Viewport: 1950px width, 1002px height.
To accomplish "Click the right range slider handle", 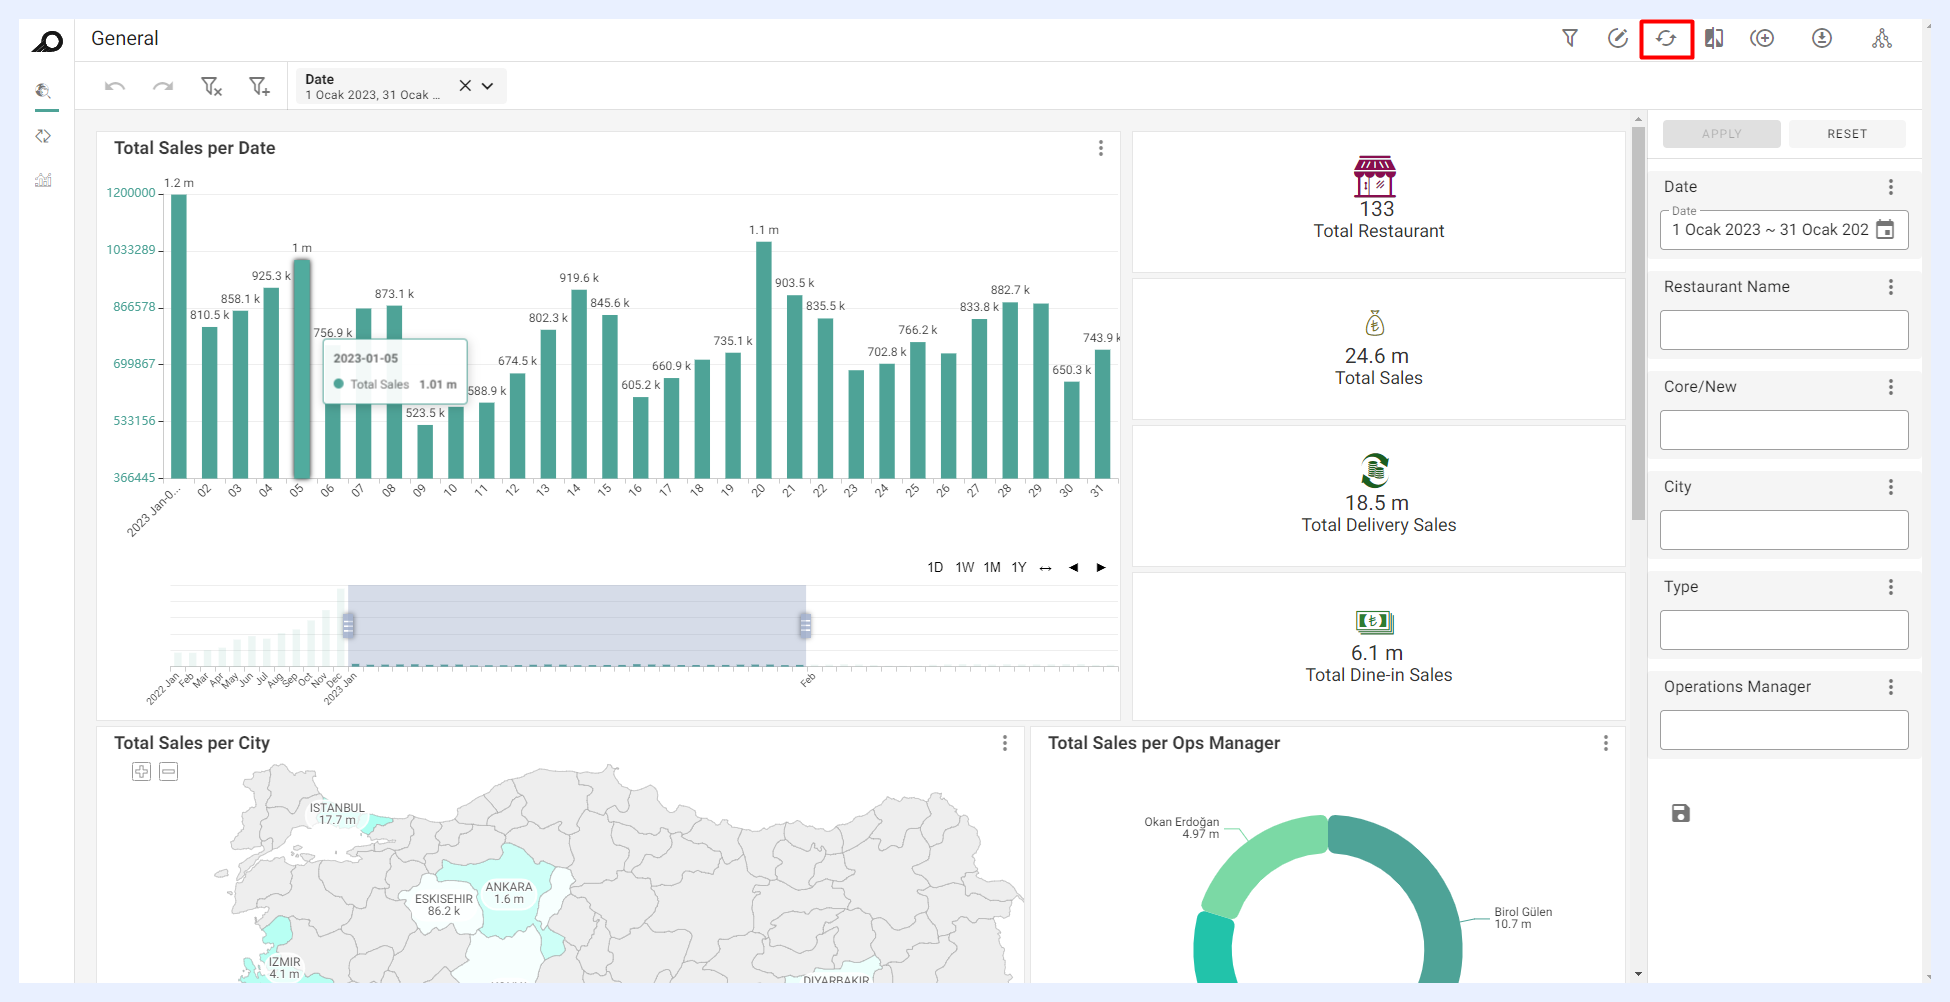I will 805,626.
